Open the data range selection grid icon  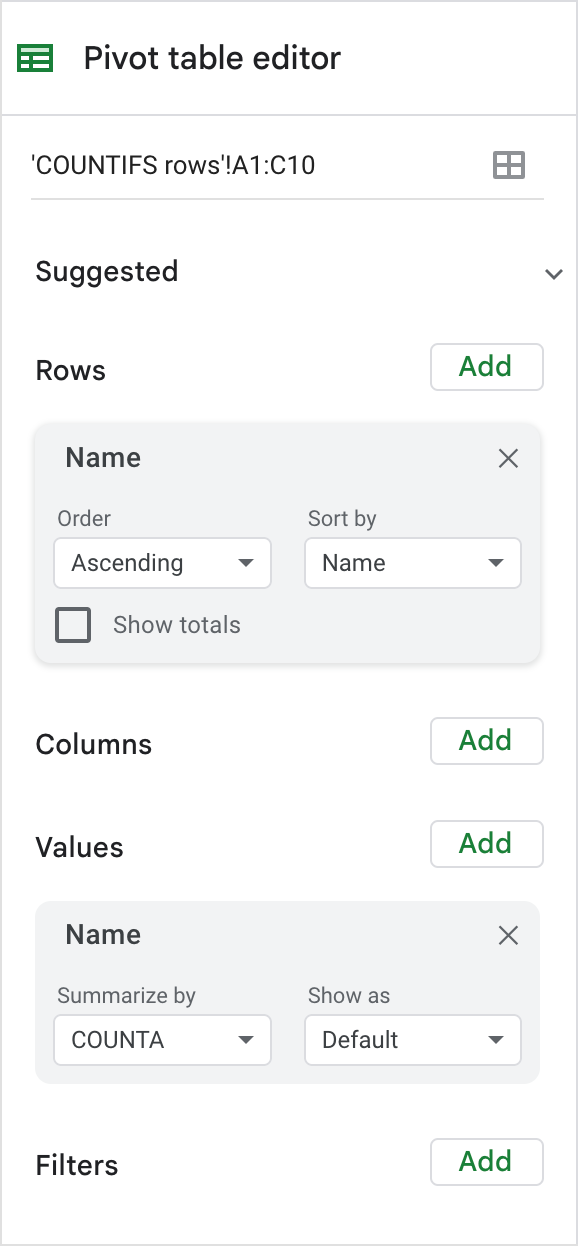point(510,165)
